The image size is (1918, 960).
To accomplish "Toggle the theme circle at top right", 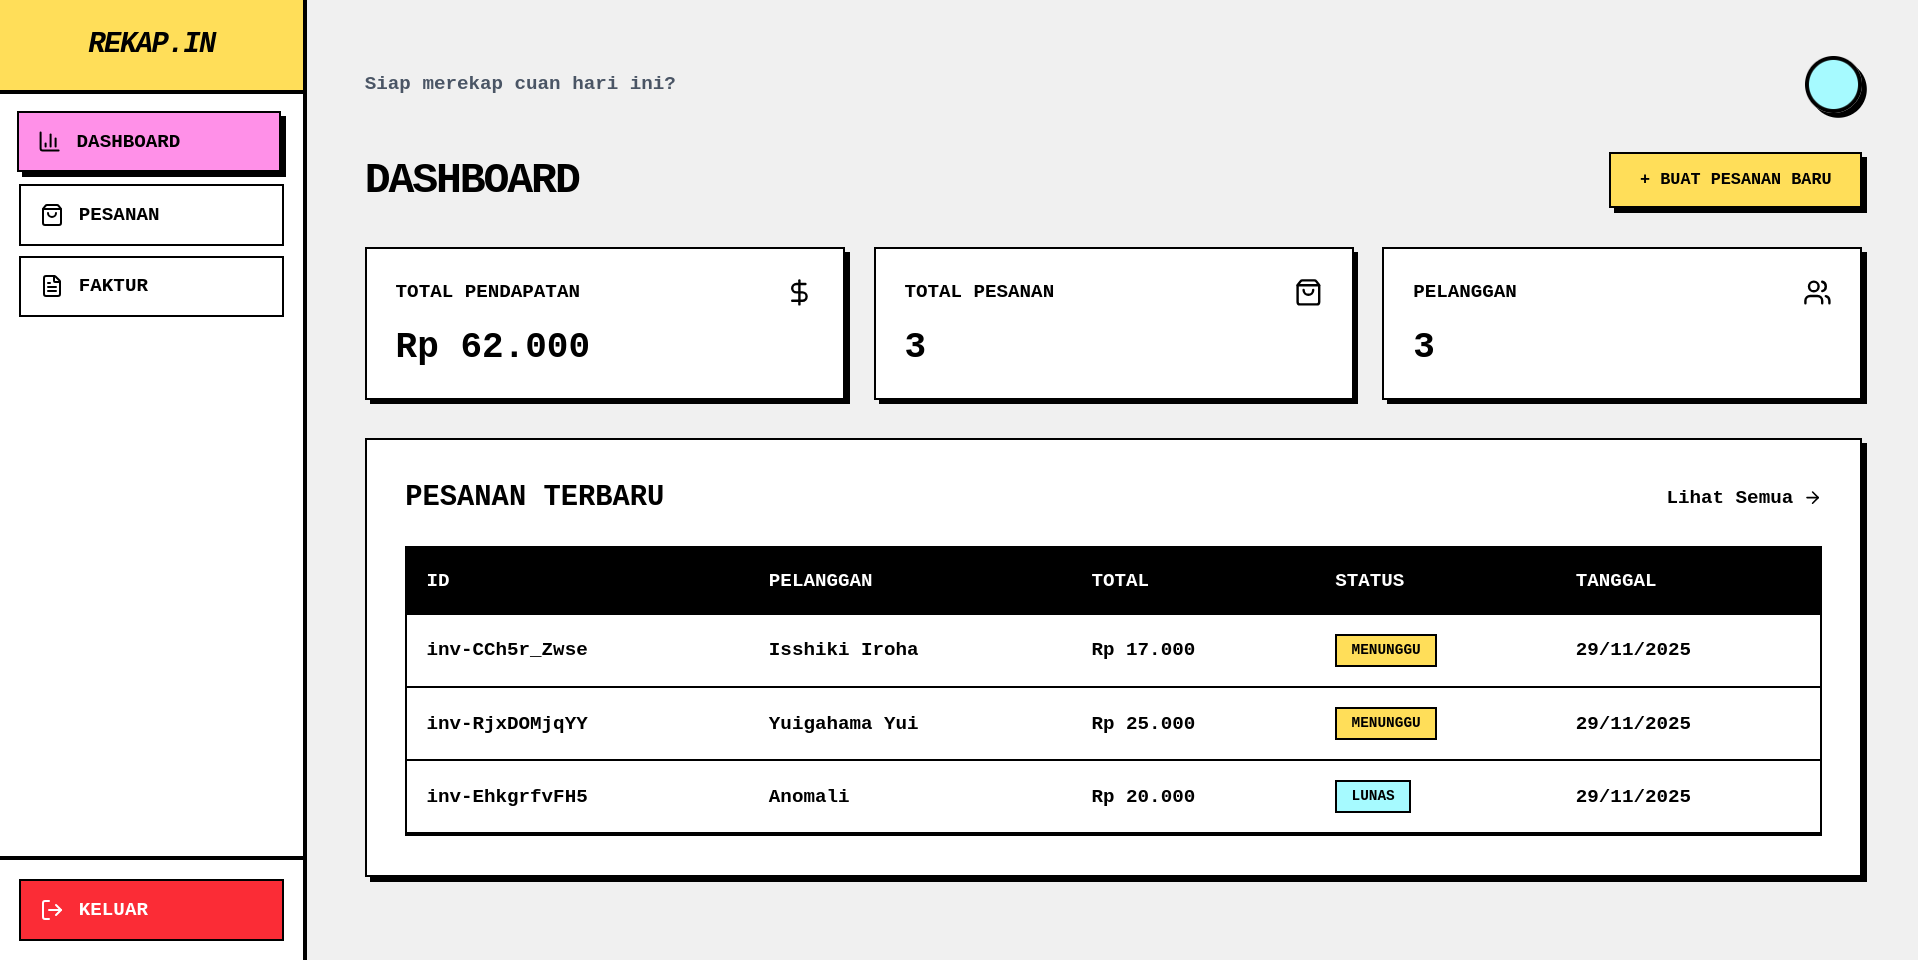I will pos(1834,86).
